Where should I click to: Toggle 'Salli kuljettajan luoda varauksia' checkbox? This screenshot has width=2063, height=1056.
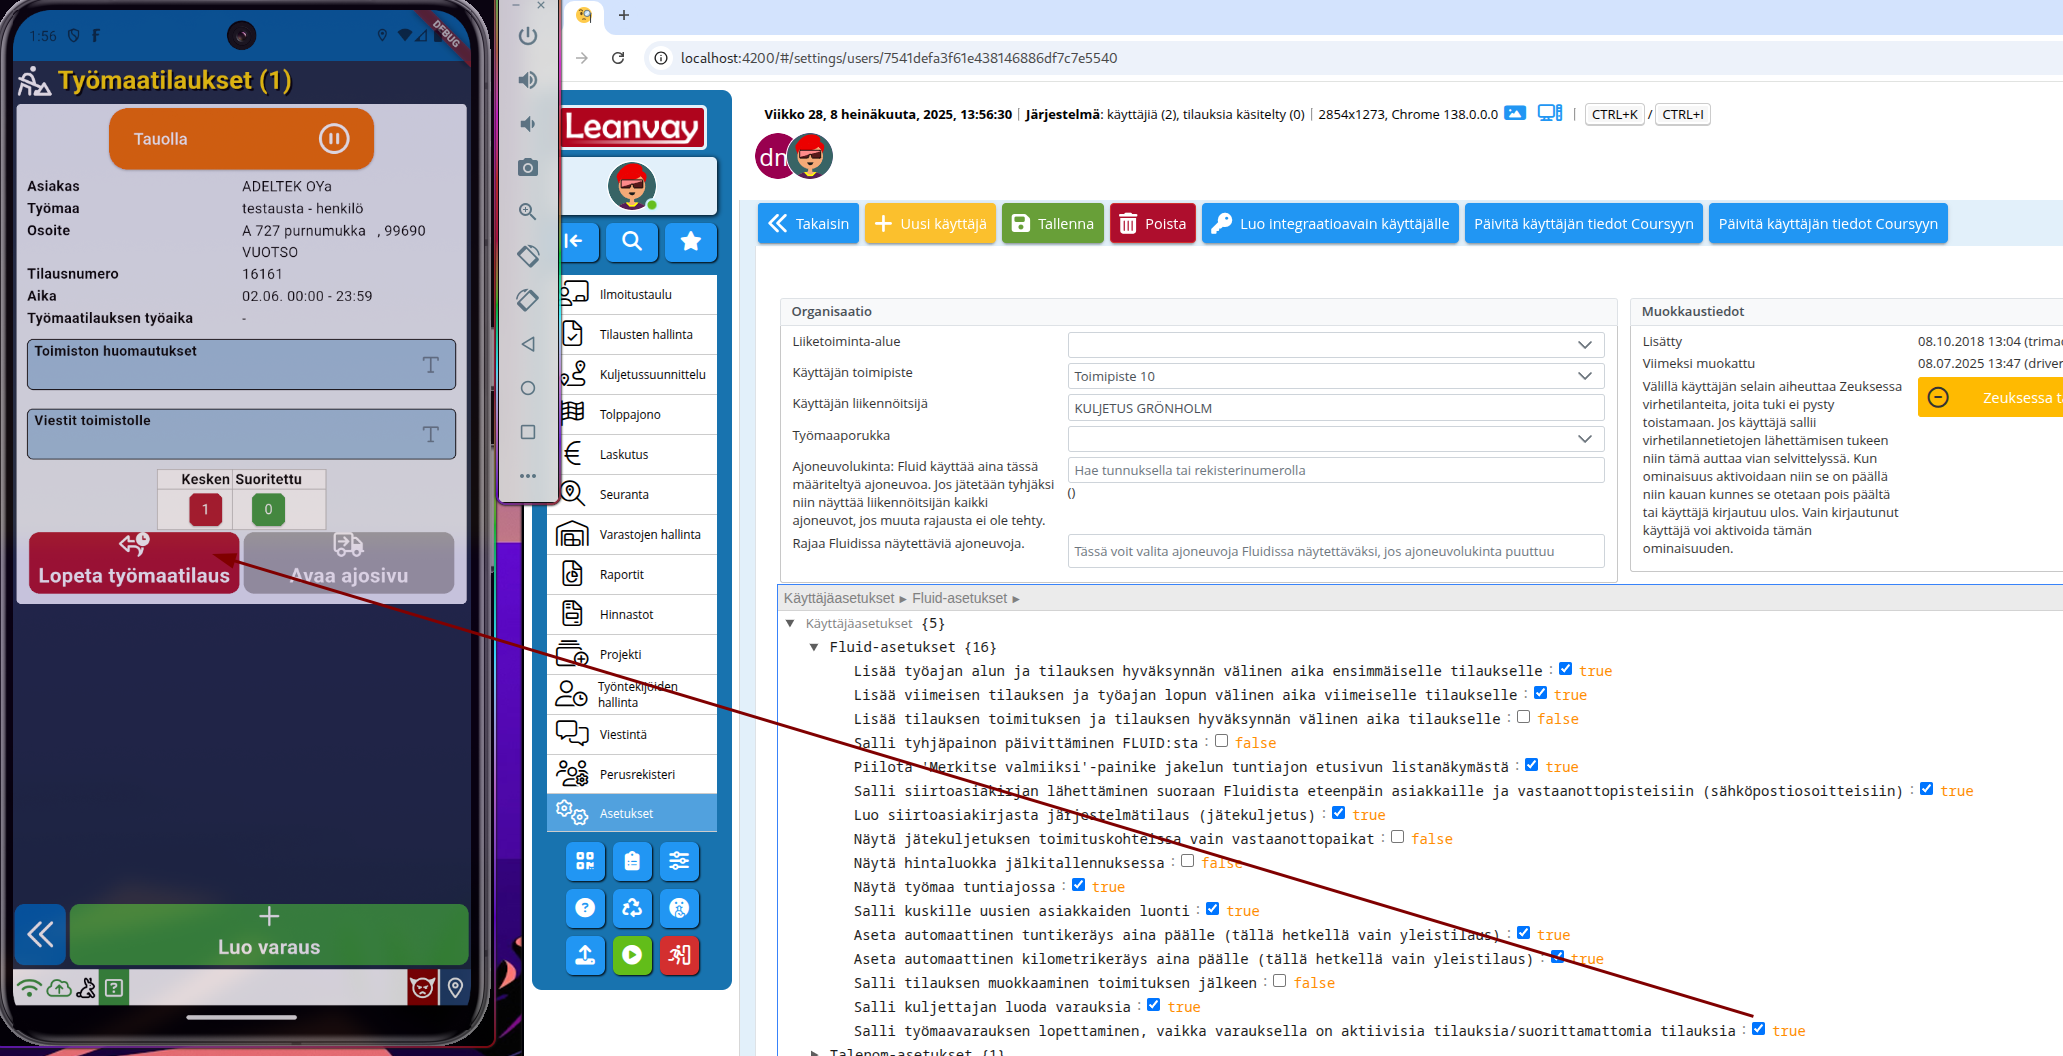1154,1005
